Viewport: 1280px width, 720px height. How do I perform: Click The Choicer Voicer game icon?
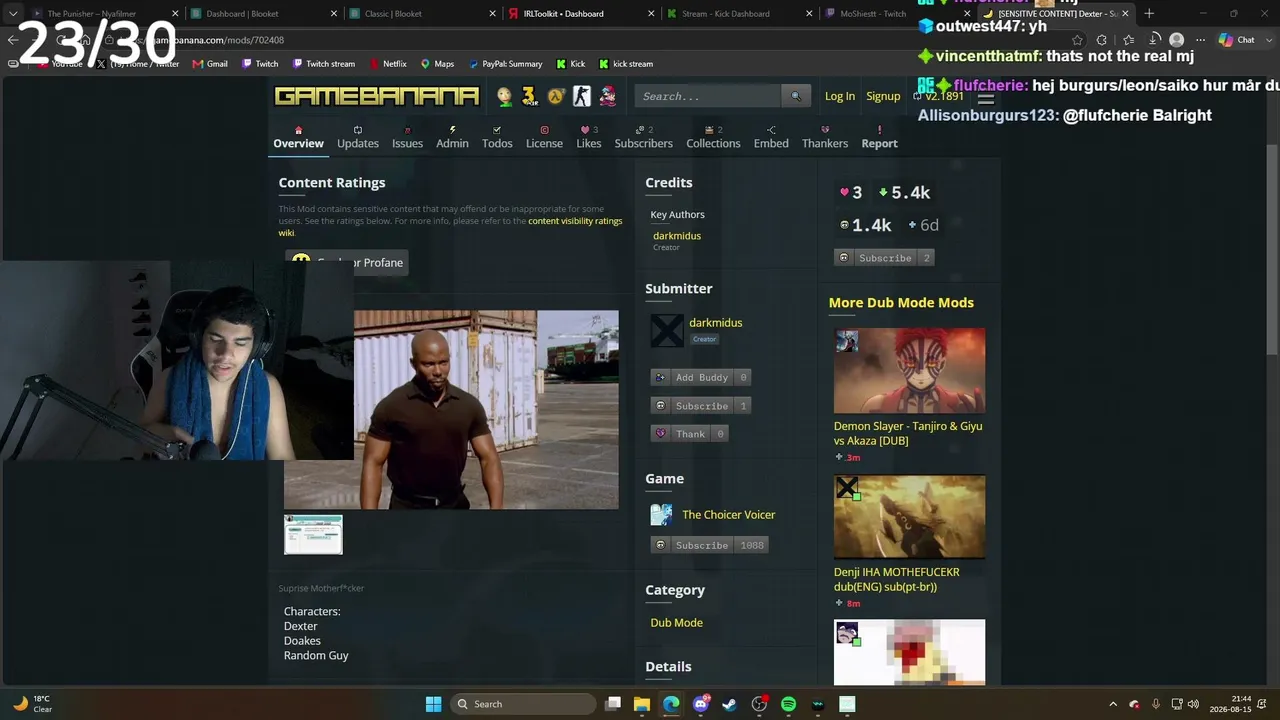tap(662, 515)
